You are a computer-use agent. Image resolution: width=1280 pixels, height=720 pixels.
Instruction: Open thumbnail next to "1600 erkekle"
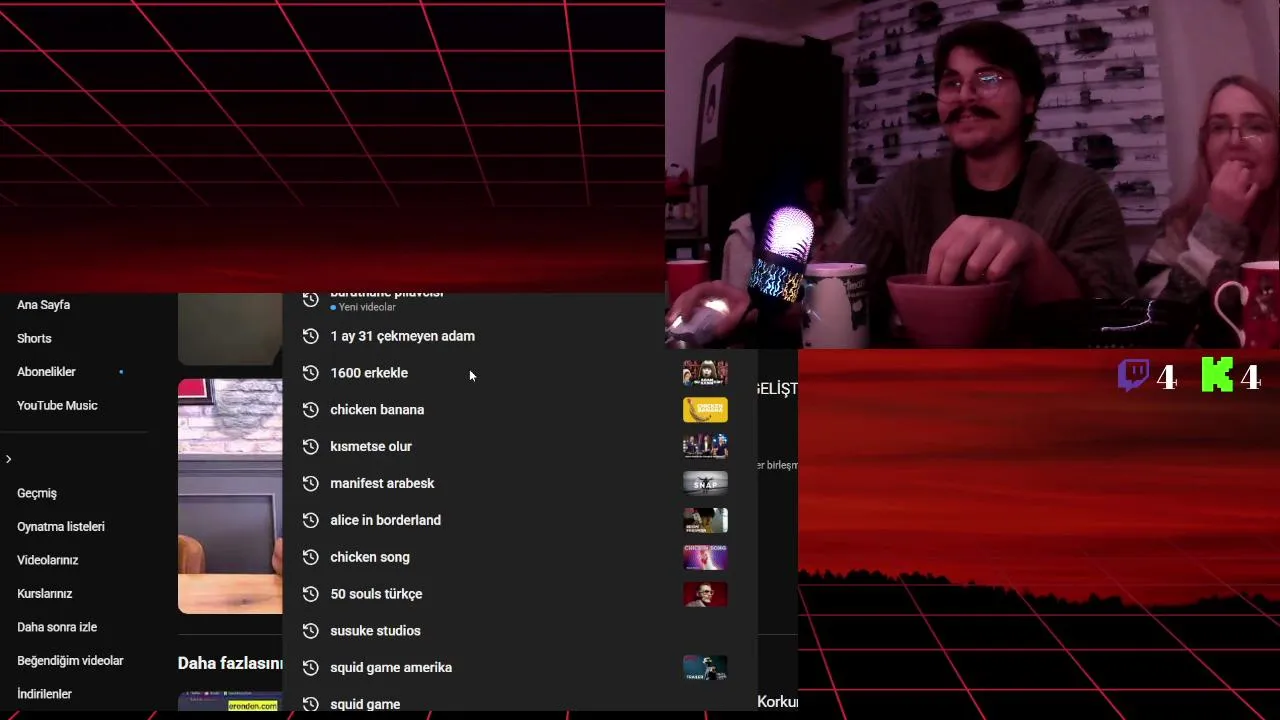(705, 373)
